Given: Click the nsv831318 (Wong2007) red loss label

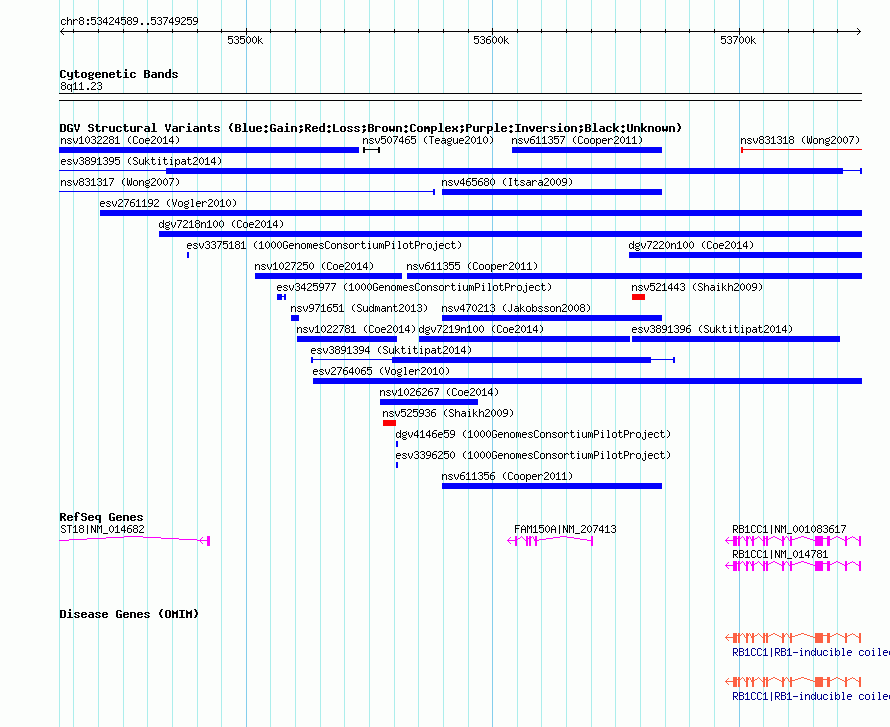Looking at the screenshot, I should point(800,140).
